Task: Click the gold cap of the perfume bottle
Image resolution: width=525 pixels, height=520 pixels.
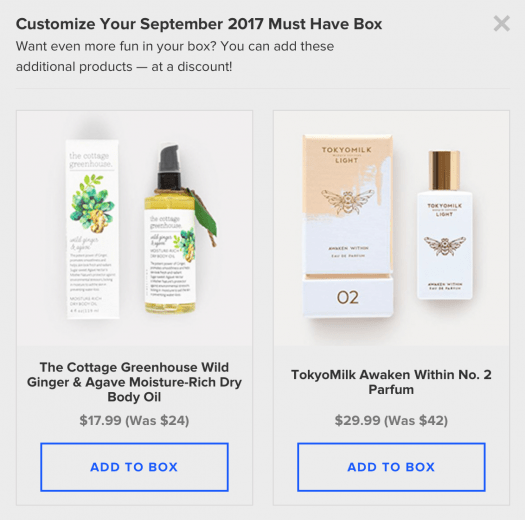Action: tap(444, 171)
